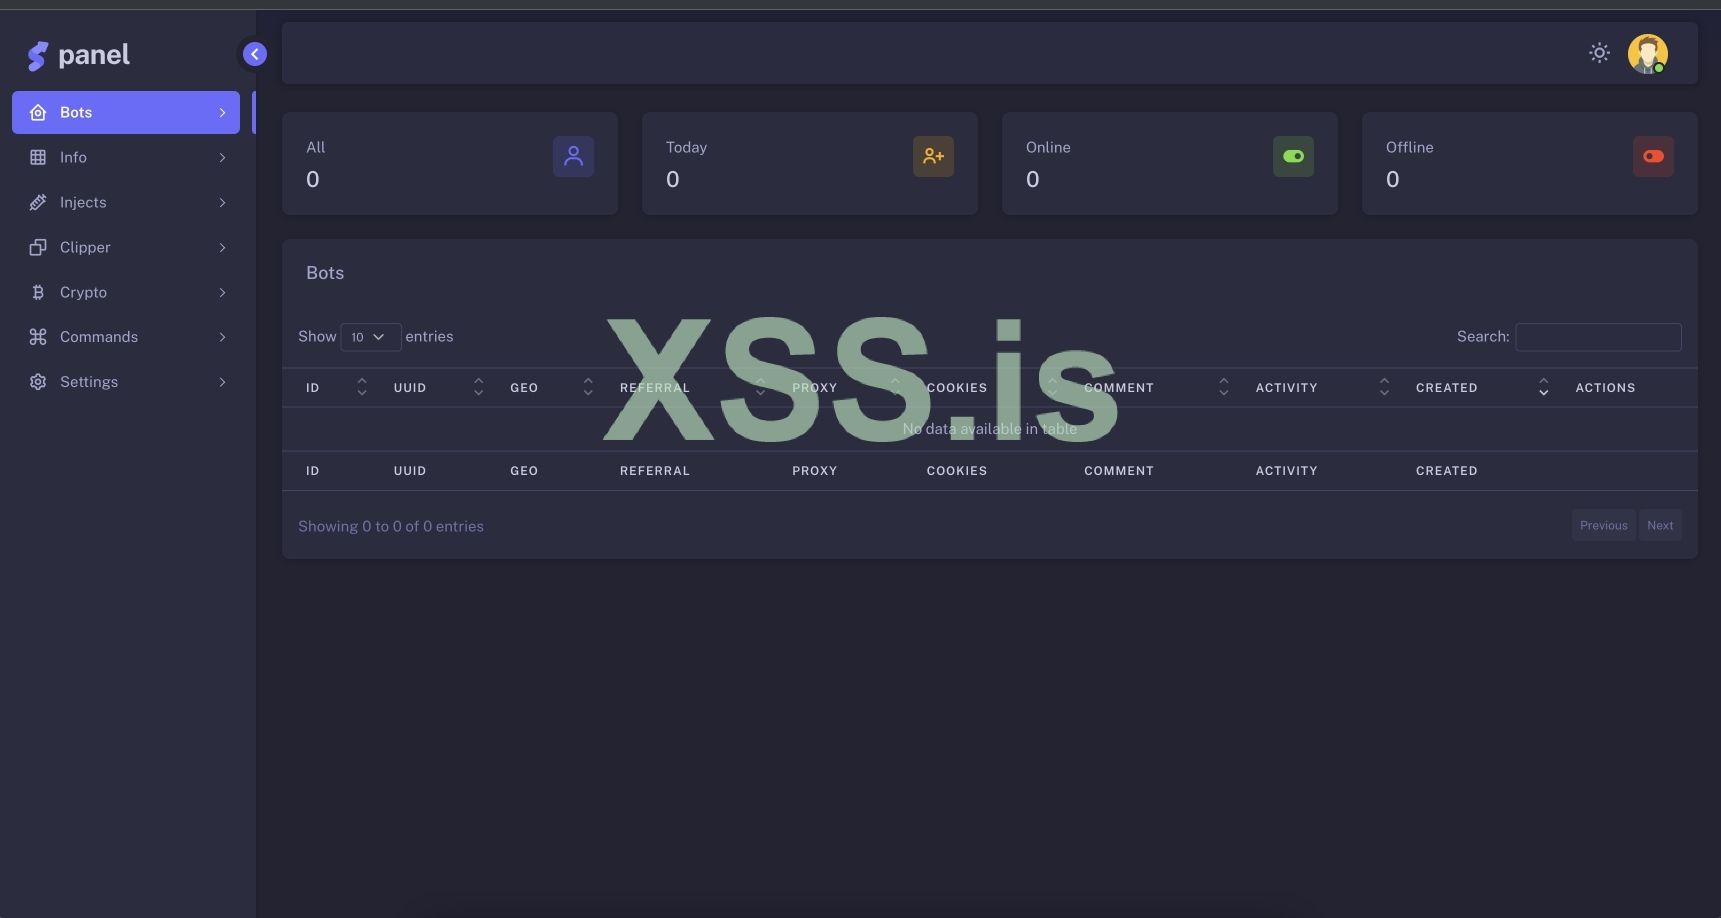Expand the Injects menu chevron
Image resolution: width=1721 pixels, height=918 pixels.
point(222,202)
